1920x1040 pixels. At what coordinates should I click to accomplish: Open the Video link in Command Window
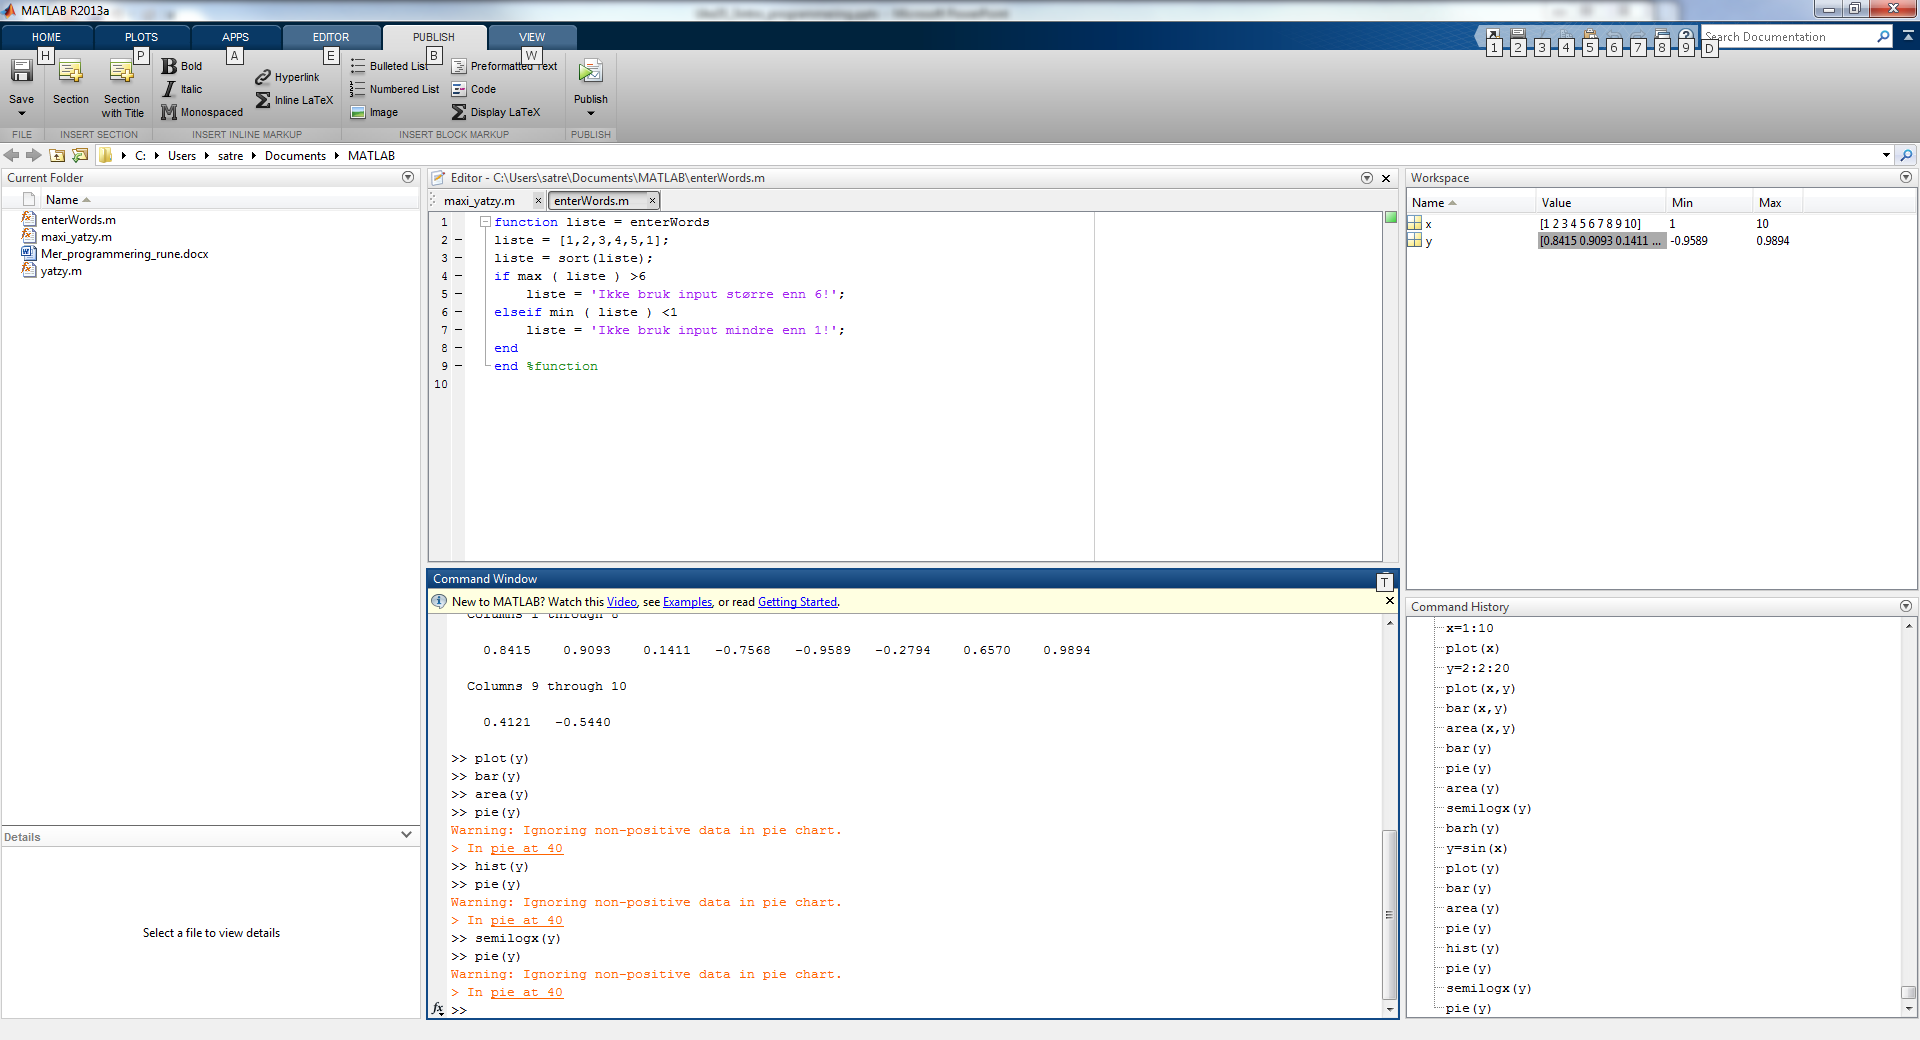point(622,602)
